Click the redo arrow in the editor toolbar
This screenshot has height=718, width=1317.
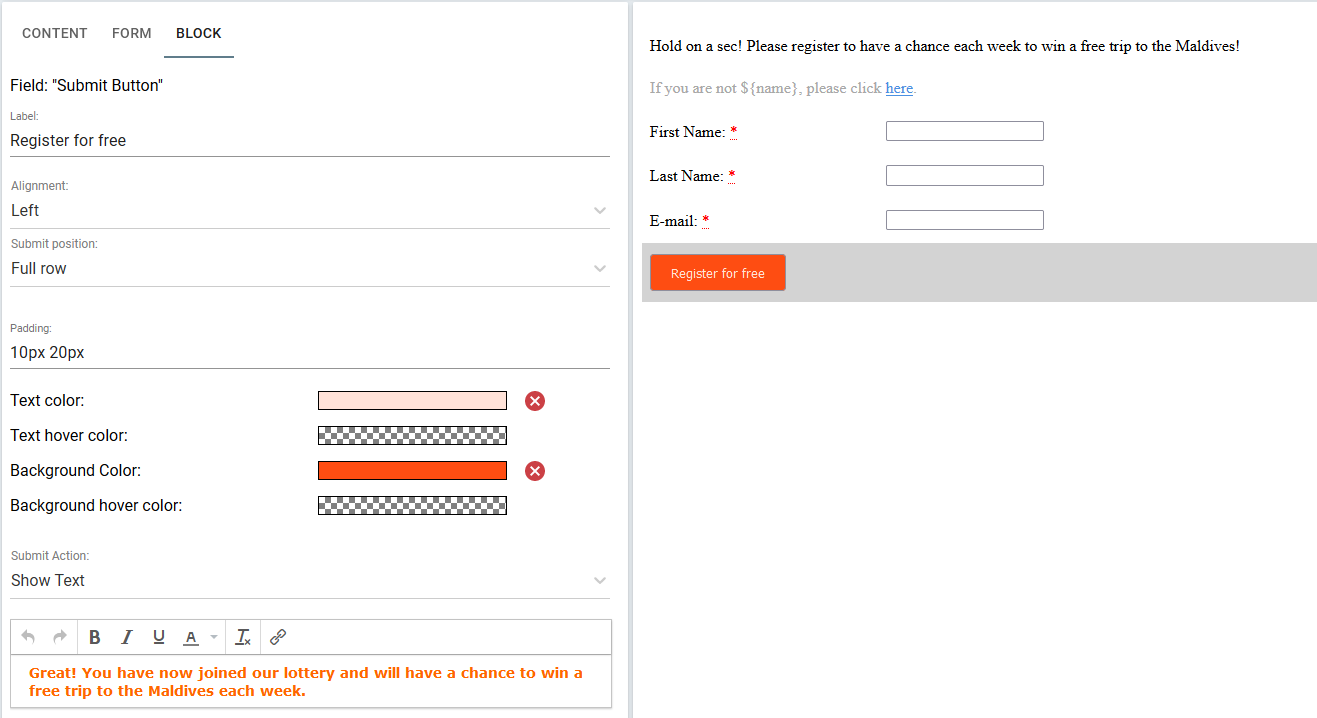60,637
